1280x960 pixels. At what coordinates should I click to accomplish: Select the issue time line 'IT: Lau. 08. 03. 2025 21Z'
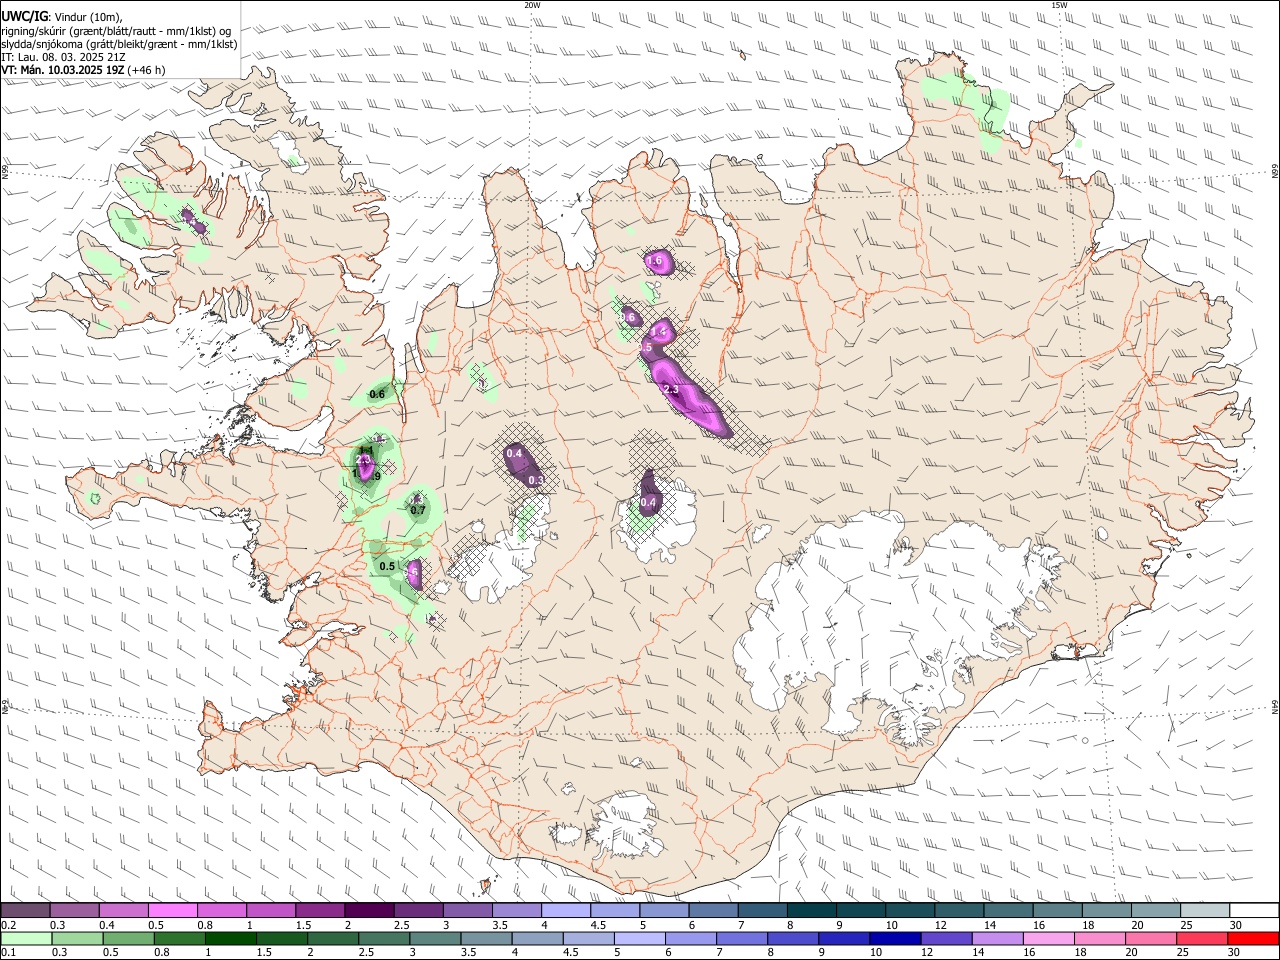(63, 57)
